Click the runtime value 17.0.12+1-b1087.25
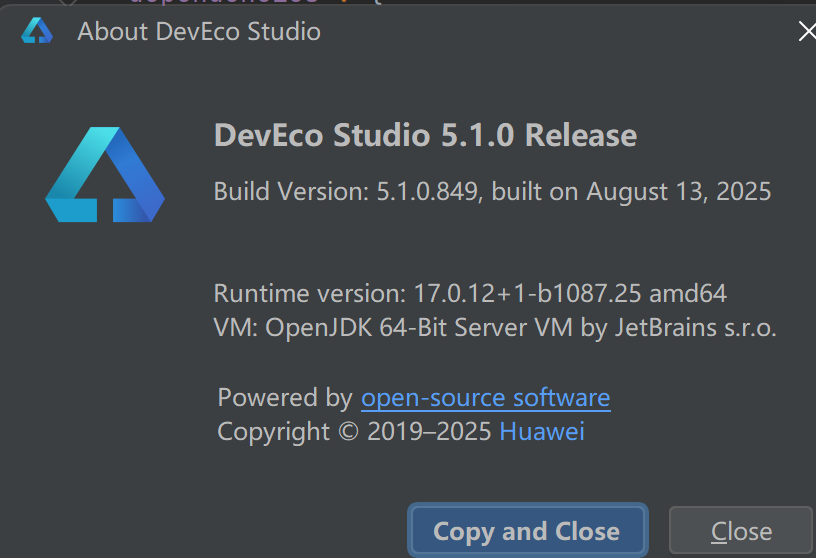This screenshot has width=816, height=558. (528, 294)
